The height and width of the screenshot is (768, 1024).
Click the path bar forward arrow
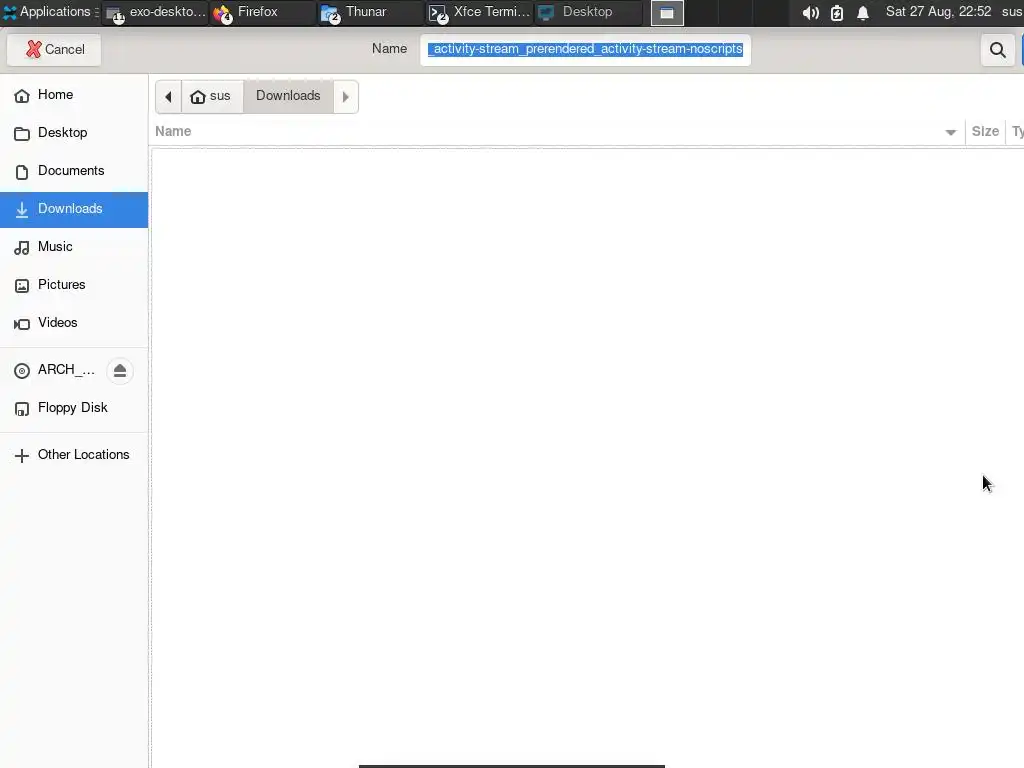coord(345,97)
